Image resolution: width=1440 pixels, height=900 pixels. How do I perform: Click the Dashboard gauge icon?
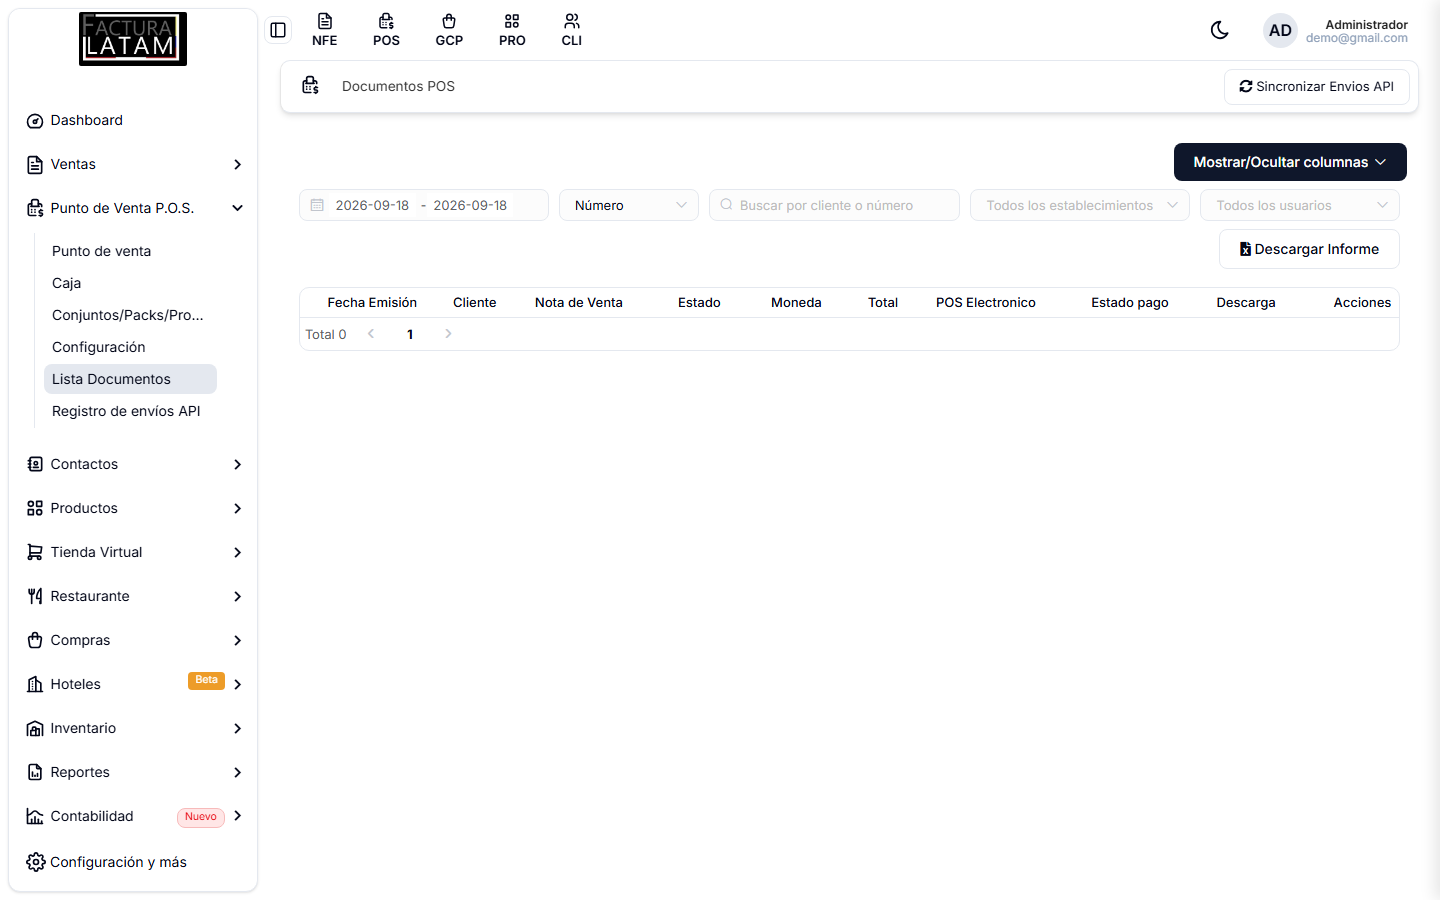coord(35,121)
